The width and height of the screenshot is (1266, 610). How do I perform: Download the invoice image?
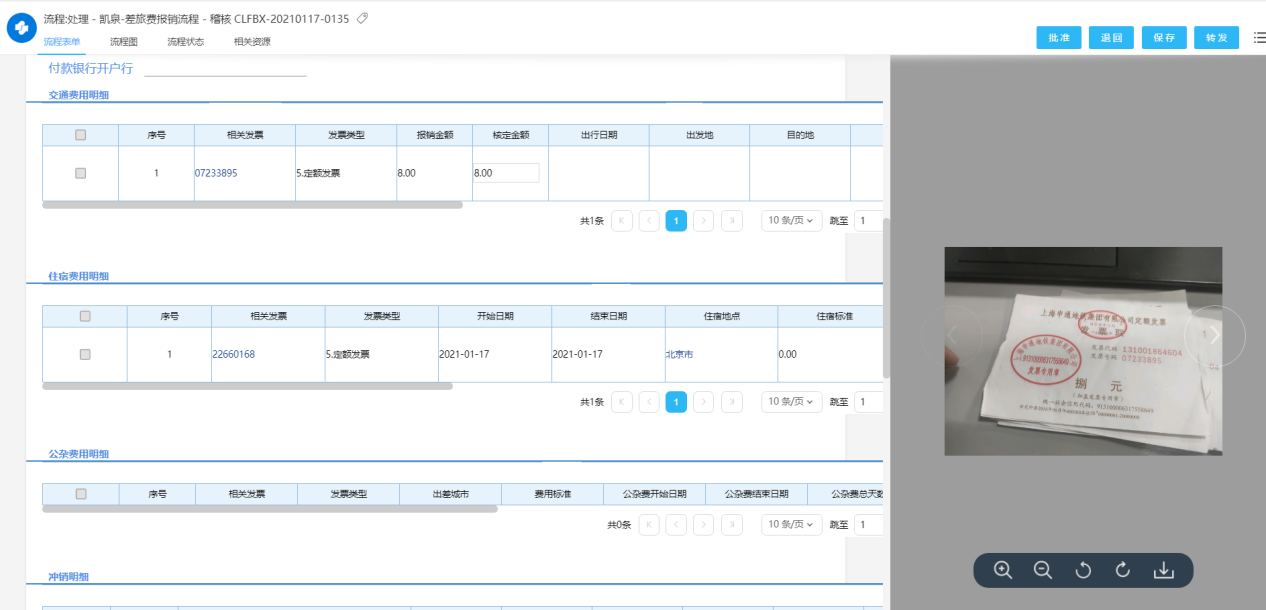(1163, 570)
